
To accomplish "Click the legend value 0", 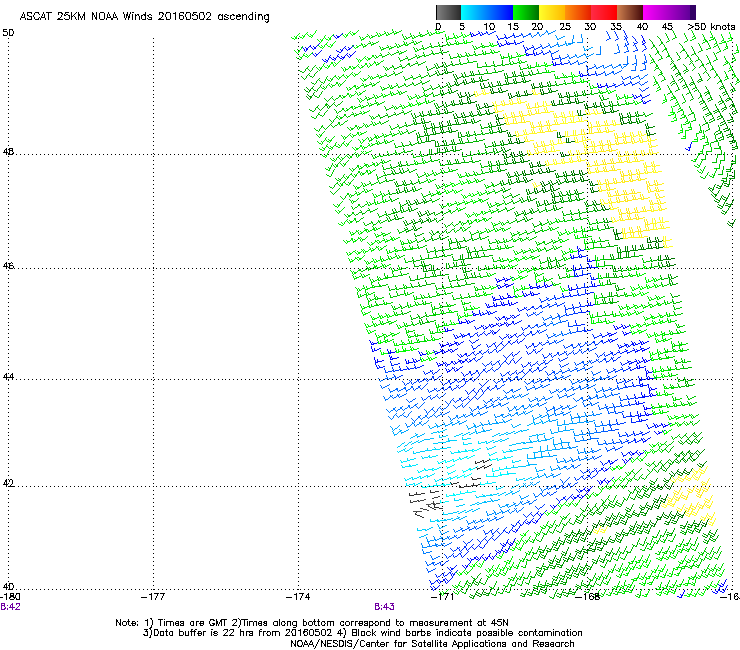I will [x=438, y=27].
